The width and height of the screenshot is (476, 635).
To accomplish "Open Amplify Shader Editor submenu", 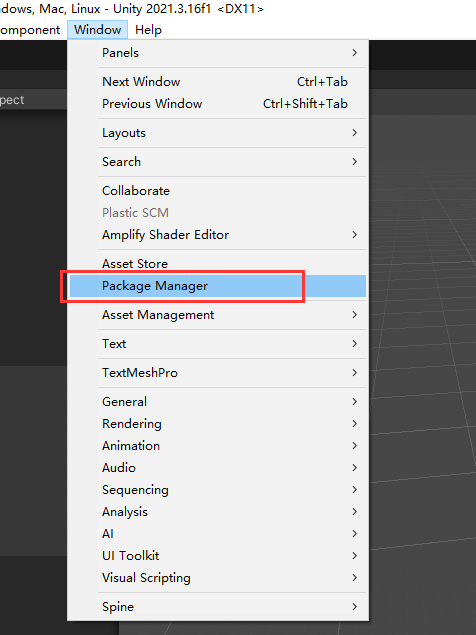I will [x=218, y=235].
